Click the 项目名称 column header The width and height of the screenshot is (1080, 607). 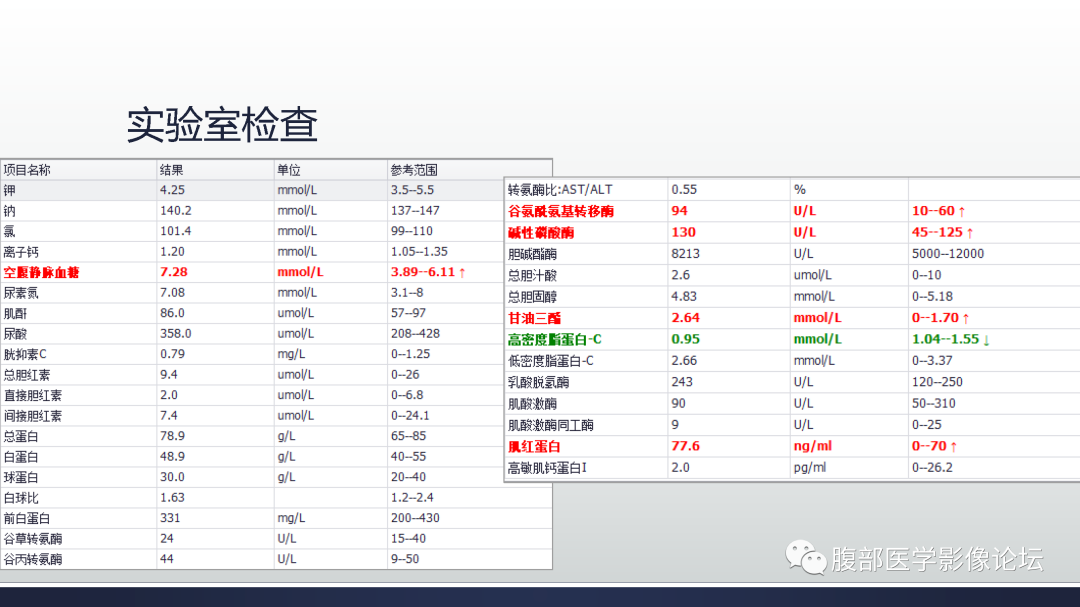(x=27, y=170)
